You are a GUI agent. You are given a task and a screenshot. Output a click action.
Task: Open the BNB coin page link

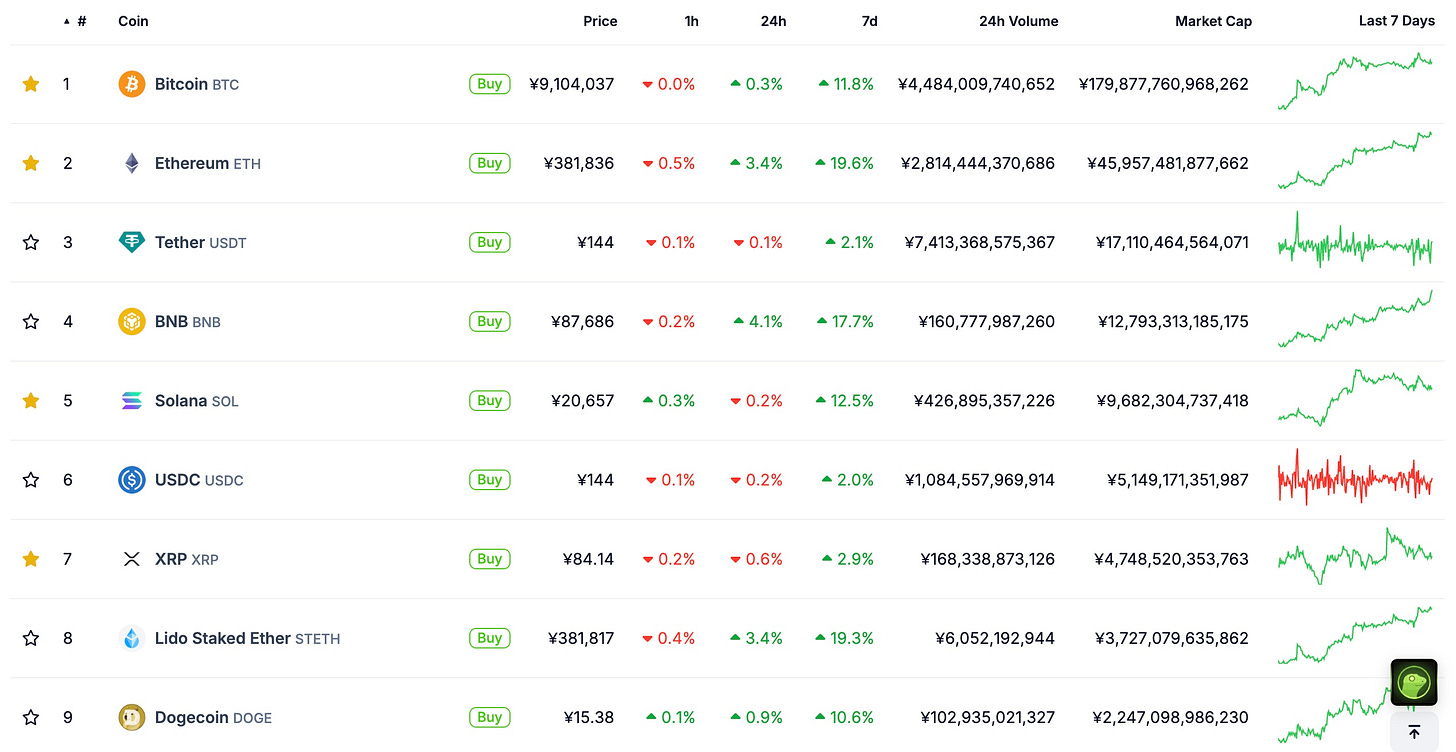pos(188,321)
